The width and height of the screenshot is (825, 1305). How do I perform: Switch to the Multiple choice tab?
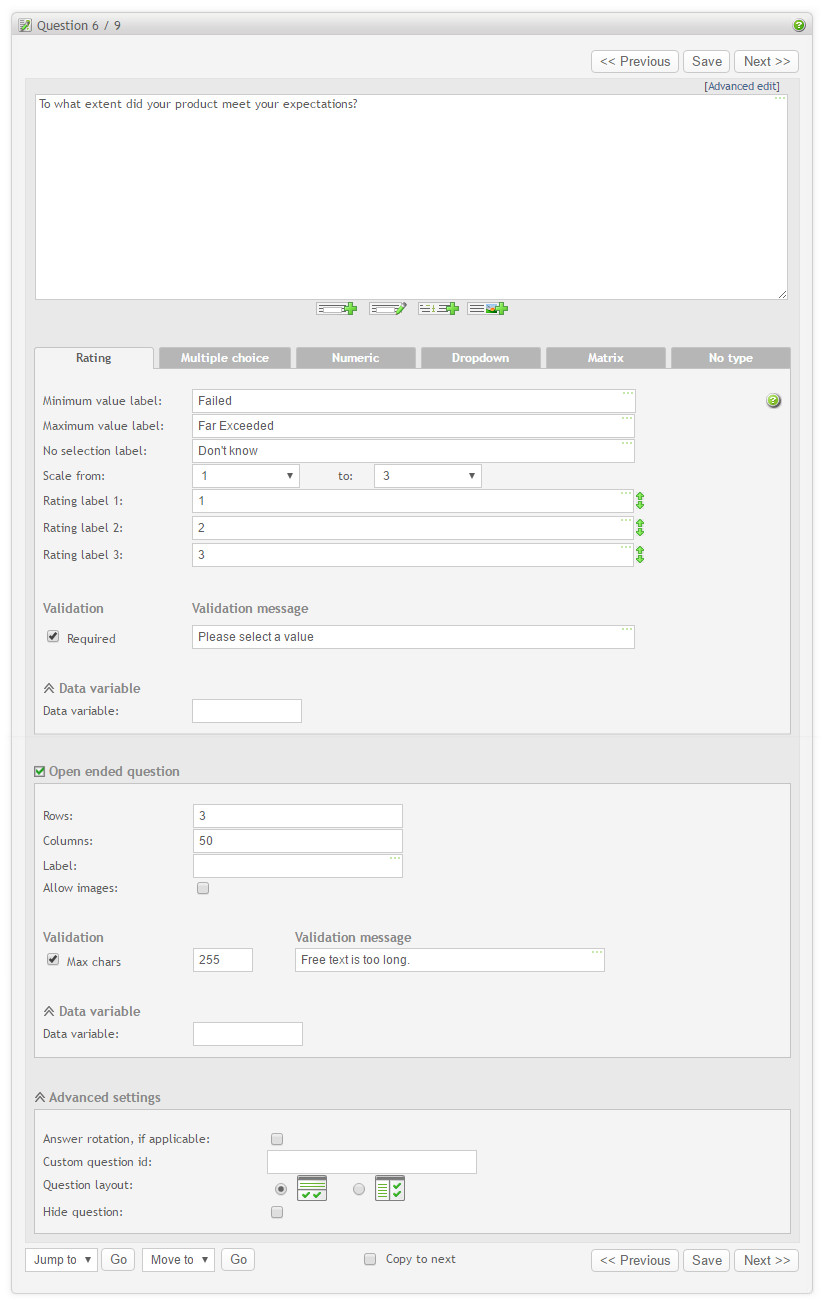click(x=224, y=358)
